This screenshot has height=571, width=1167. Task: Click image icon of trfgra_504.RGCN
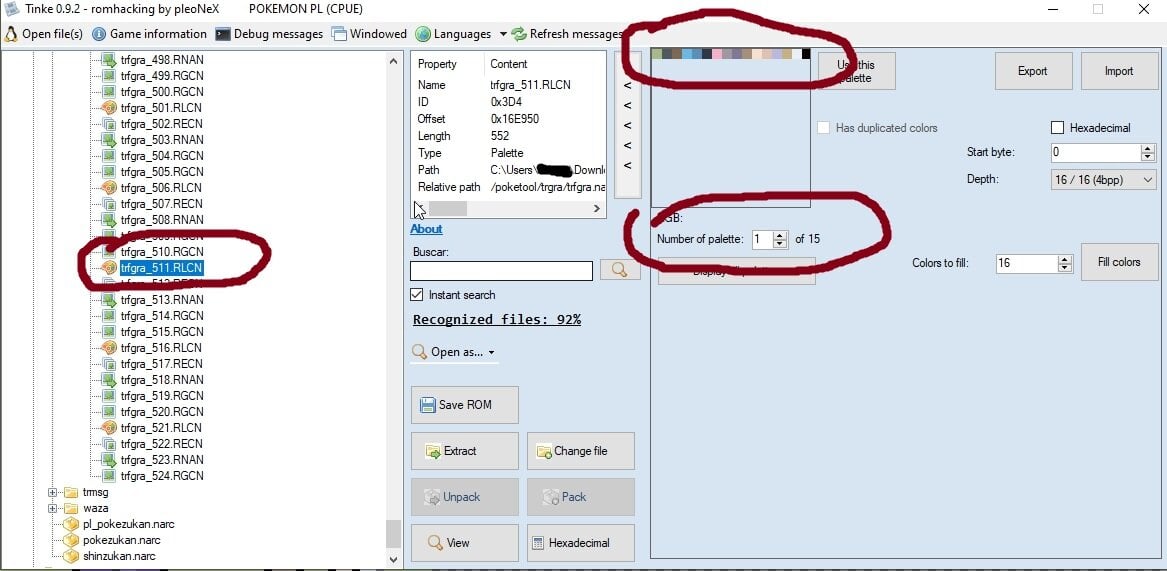click(109, 156)
